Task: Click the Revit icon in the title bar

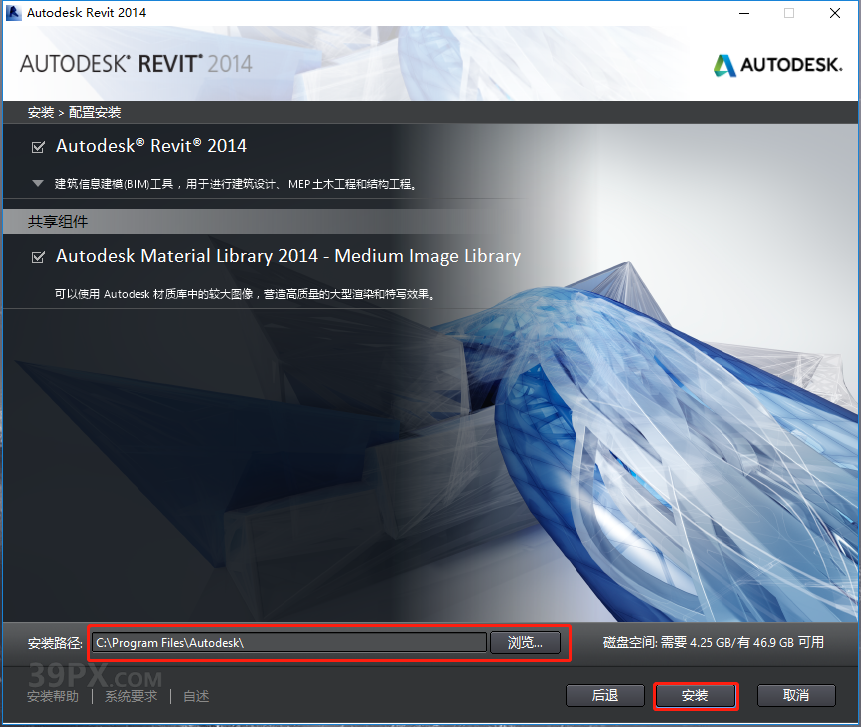Action: click(14, 13)
